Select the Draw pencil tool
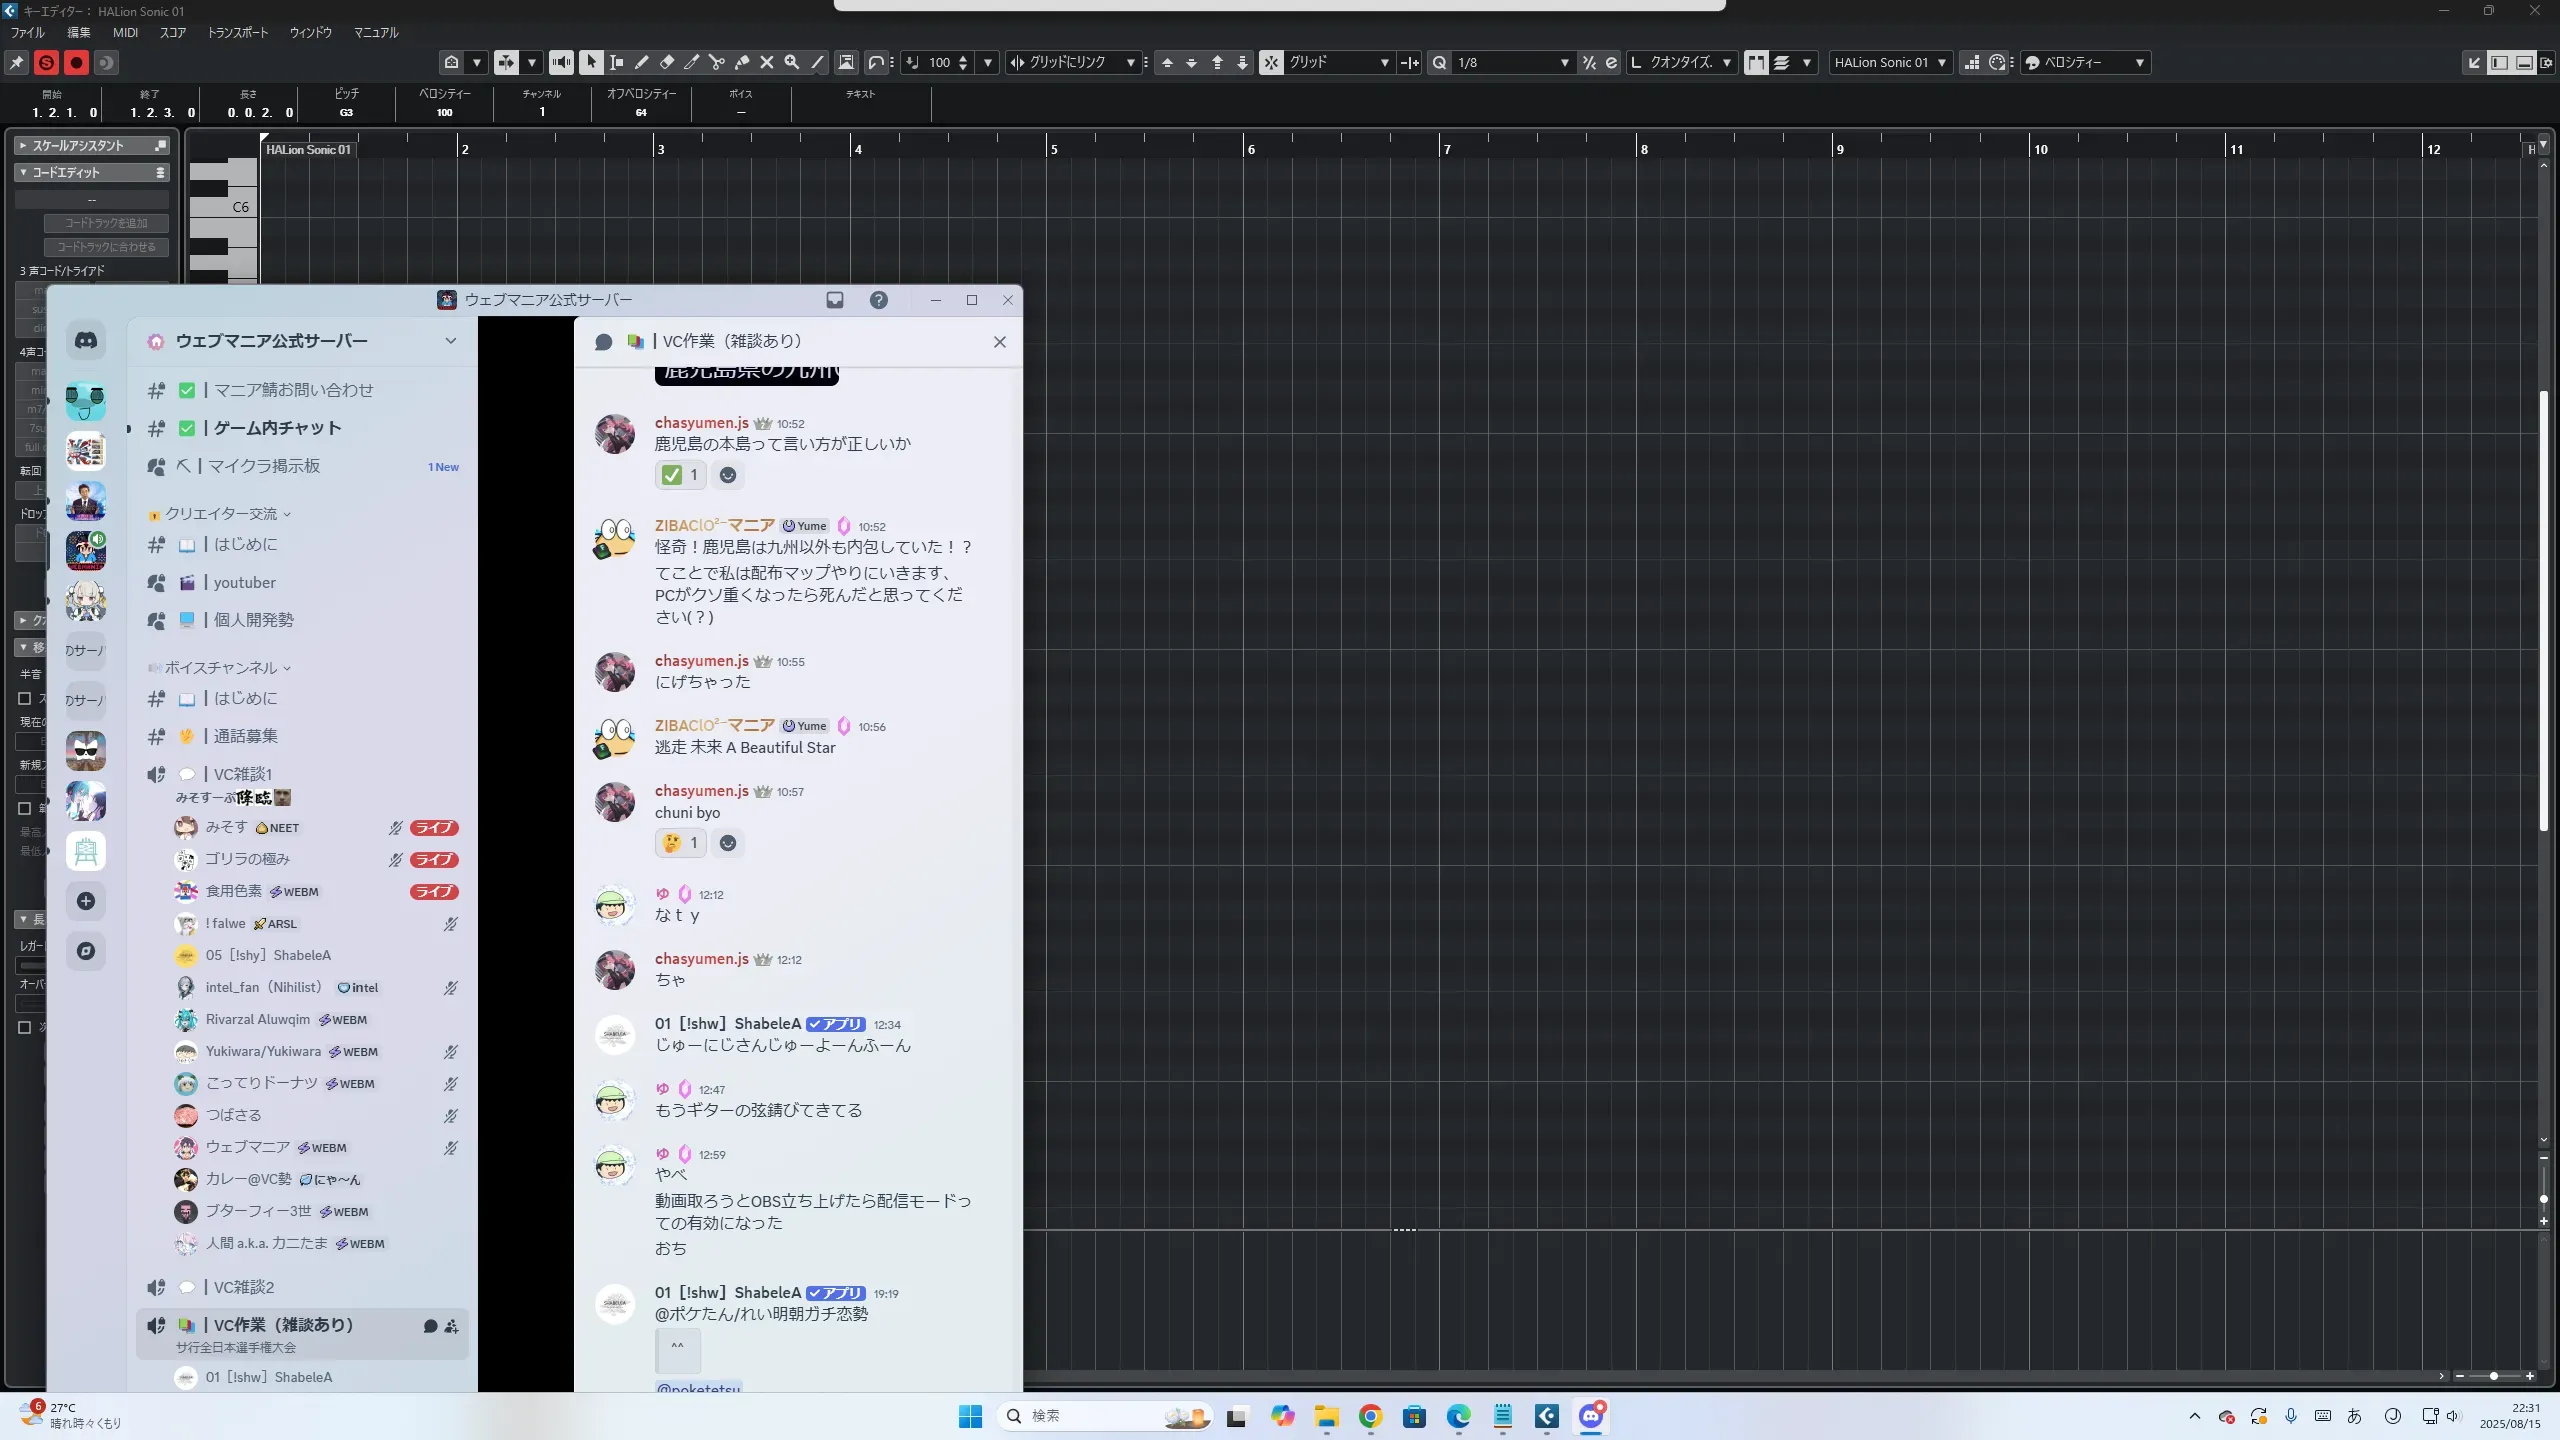Image resolution: width=2560 pixels, height=1440 pixels. click(x=642, y=62)
